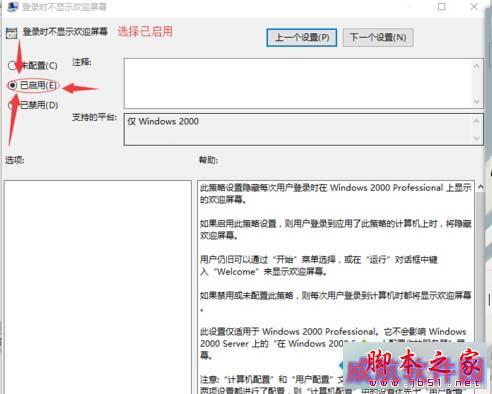Click the policy setting icon beside the title
The height and width of the screenshot is (394, 492).
[x=12, y=33]
